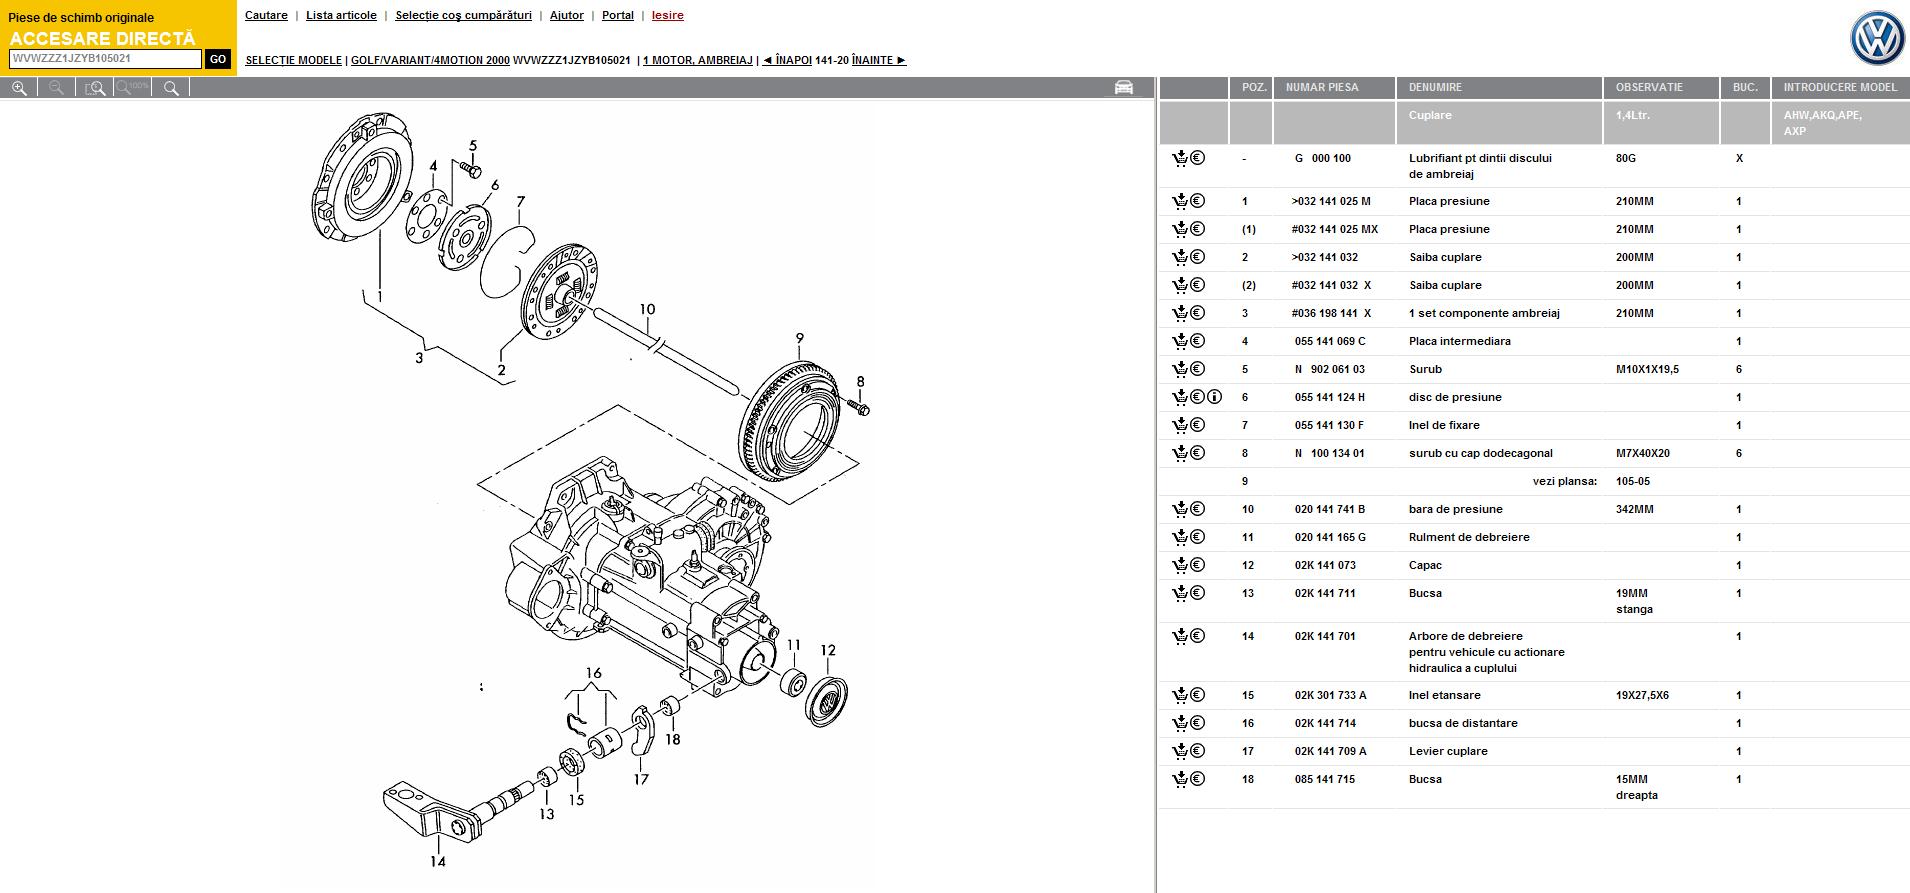
Task: Add G 000 100 lubricant to cart
Action: click(x=1180, y=158)
